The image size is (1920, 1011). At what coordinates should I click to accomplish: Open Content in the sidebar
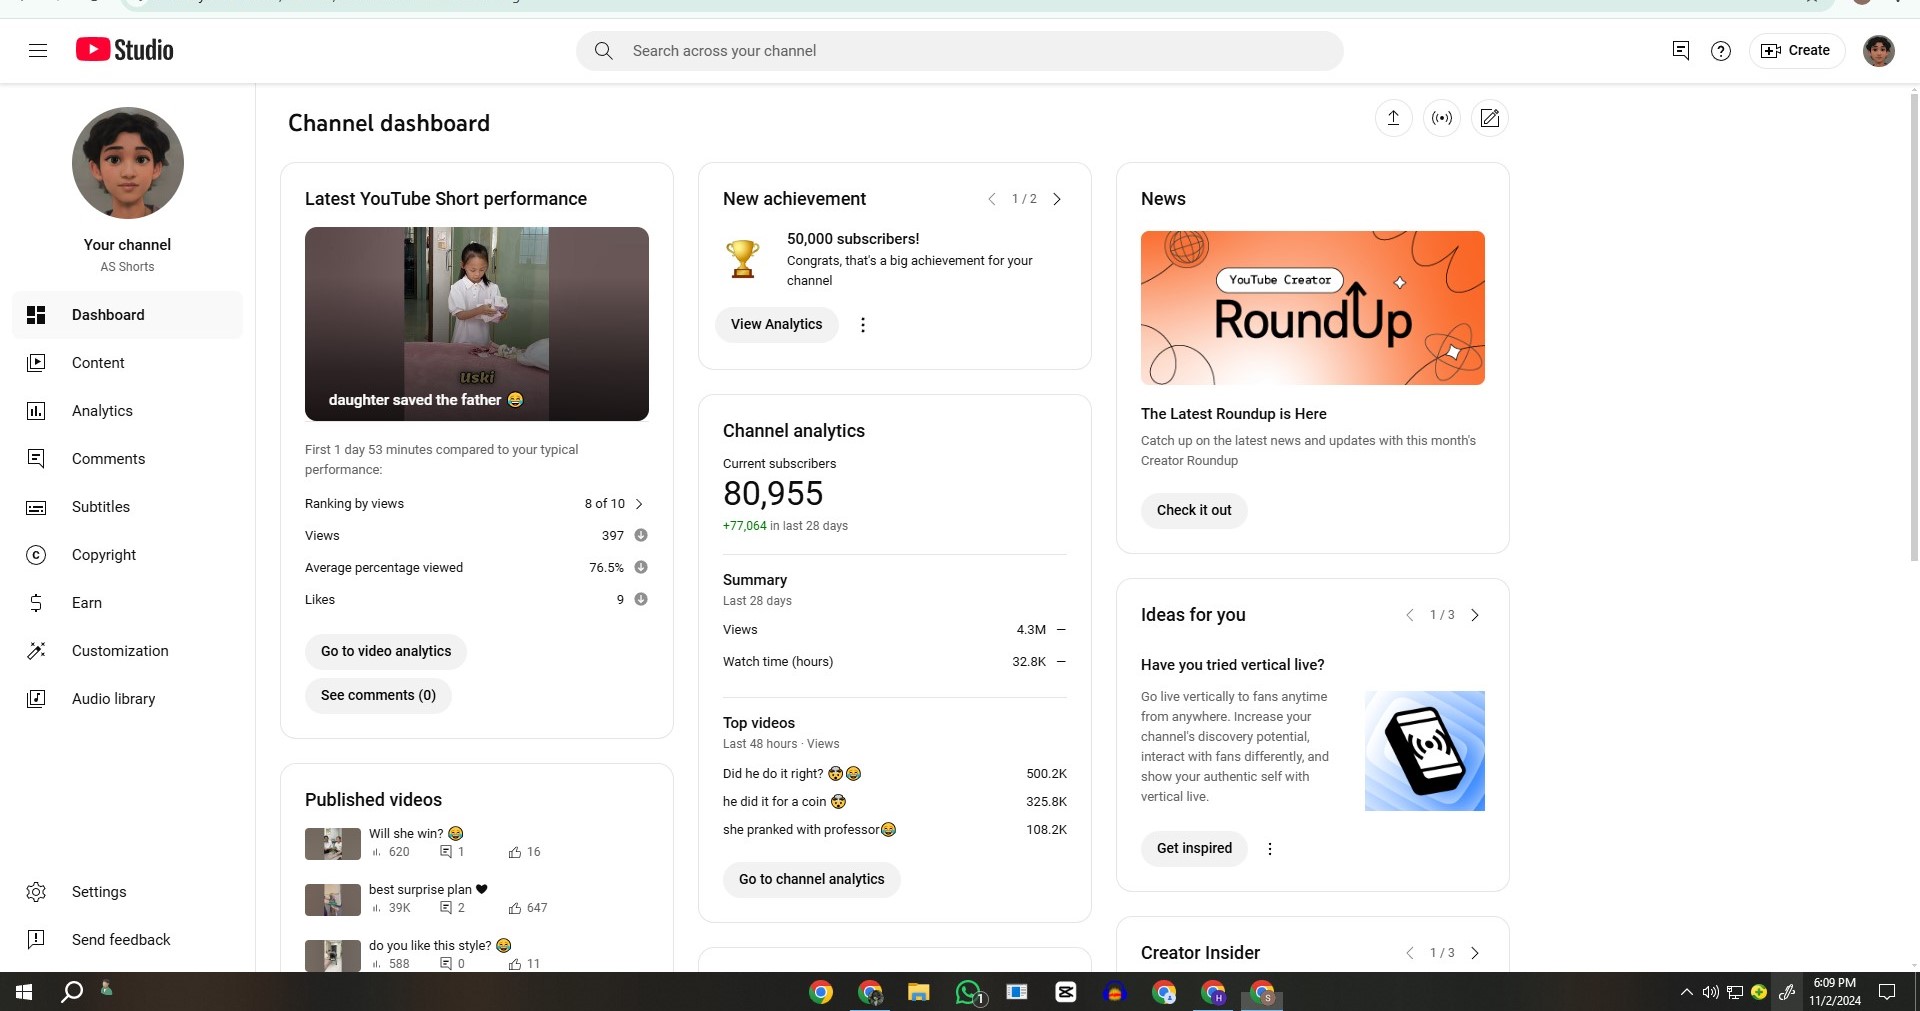pos(128,363)
